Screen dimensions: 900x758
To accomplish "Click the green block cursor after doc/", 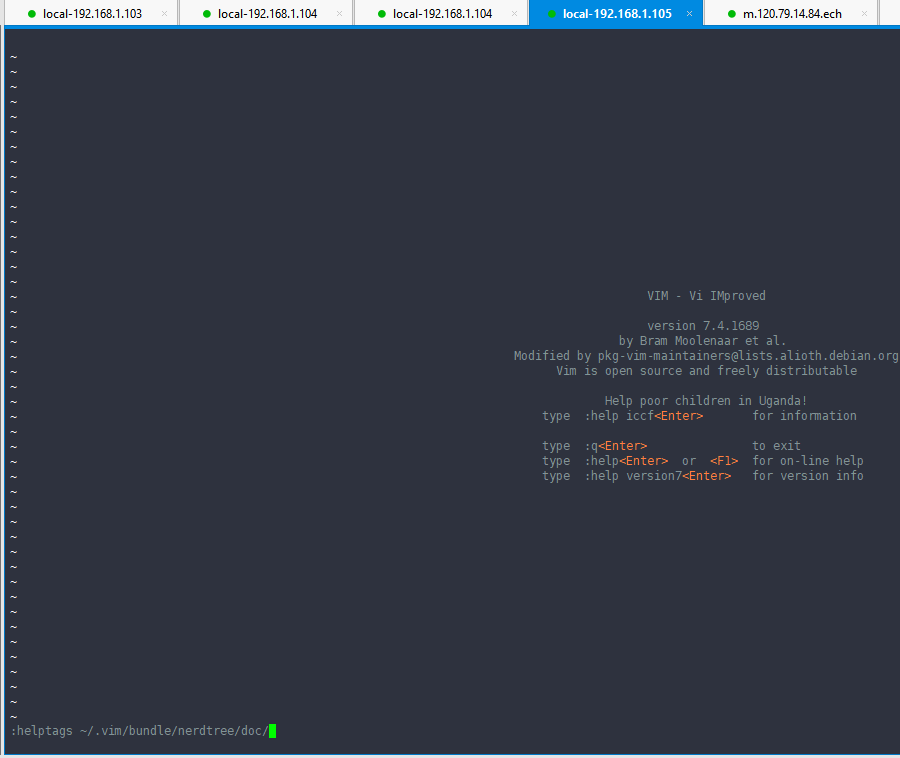I will pyautogui.click(x=273, y=731).
